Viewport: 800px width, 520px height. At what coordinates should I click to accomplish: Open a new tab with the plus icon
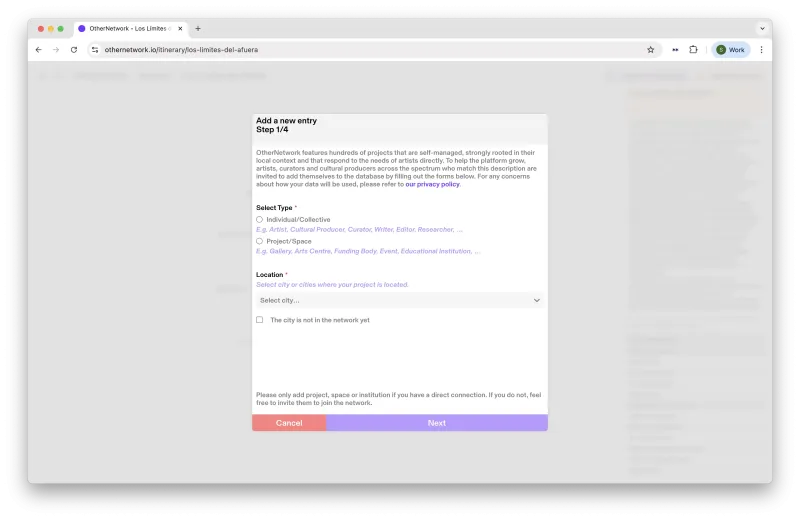click(198, 29)
